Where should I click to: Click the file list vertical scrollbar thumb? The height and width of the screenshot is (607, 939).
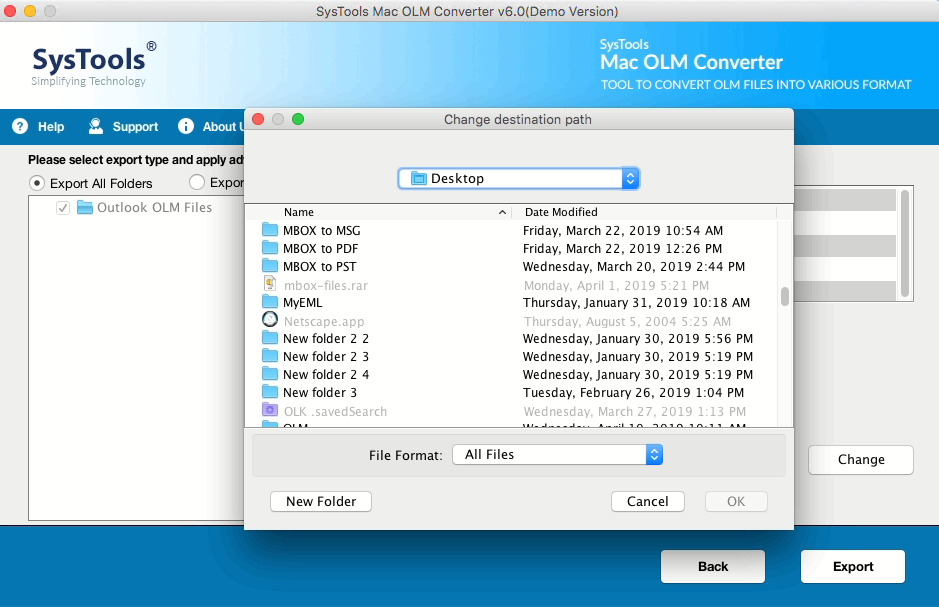click(784, 297)
